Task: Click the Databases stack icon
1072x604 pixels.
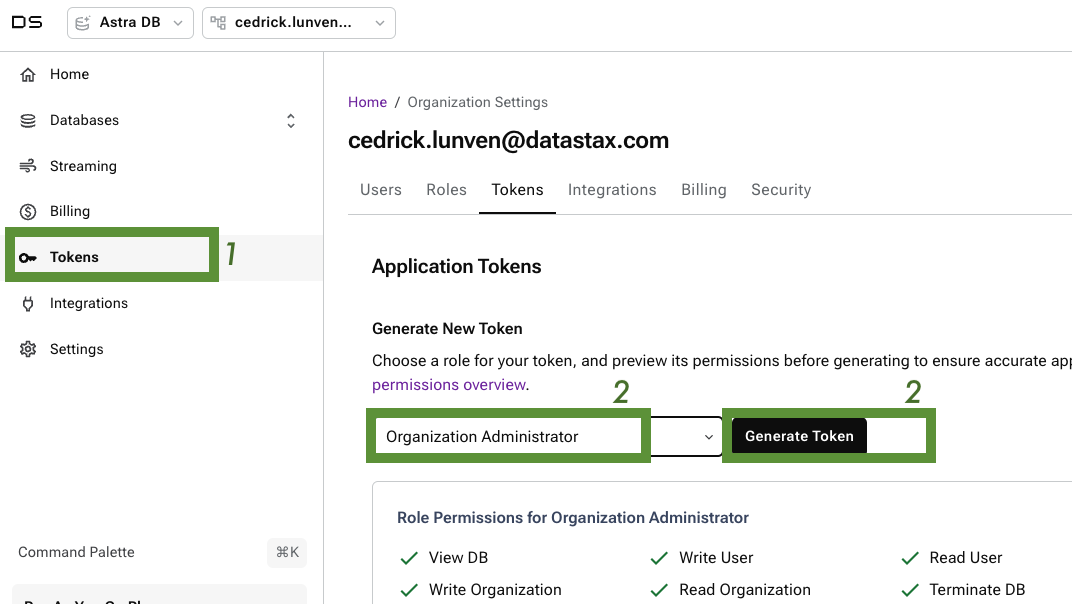Action: [28, 120]
